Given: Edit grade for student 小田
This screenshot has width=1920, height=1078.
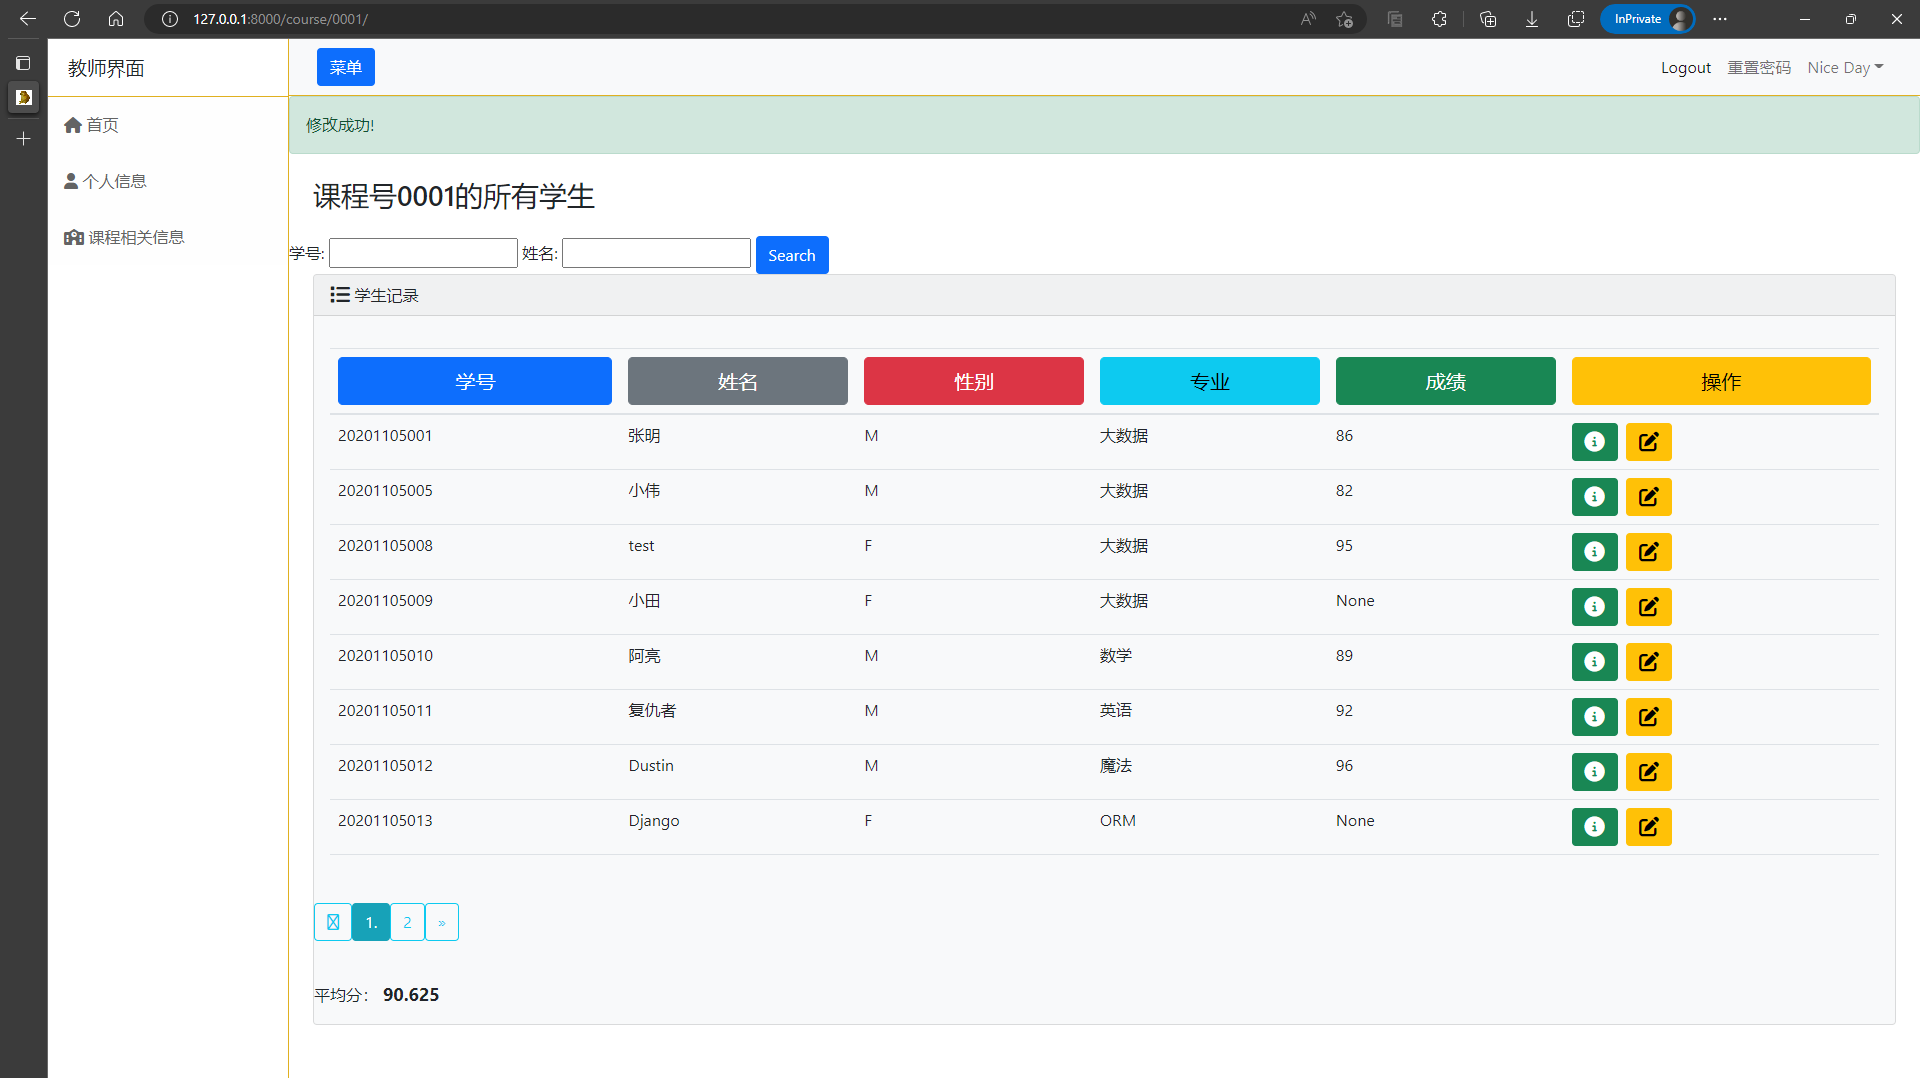Looking at the screenshot, I should 1648,607.
